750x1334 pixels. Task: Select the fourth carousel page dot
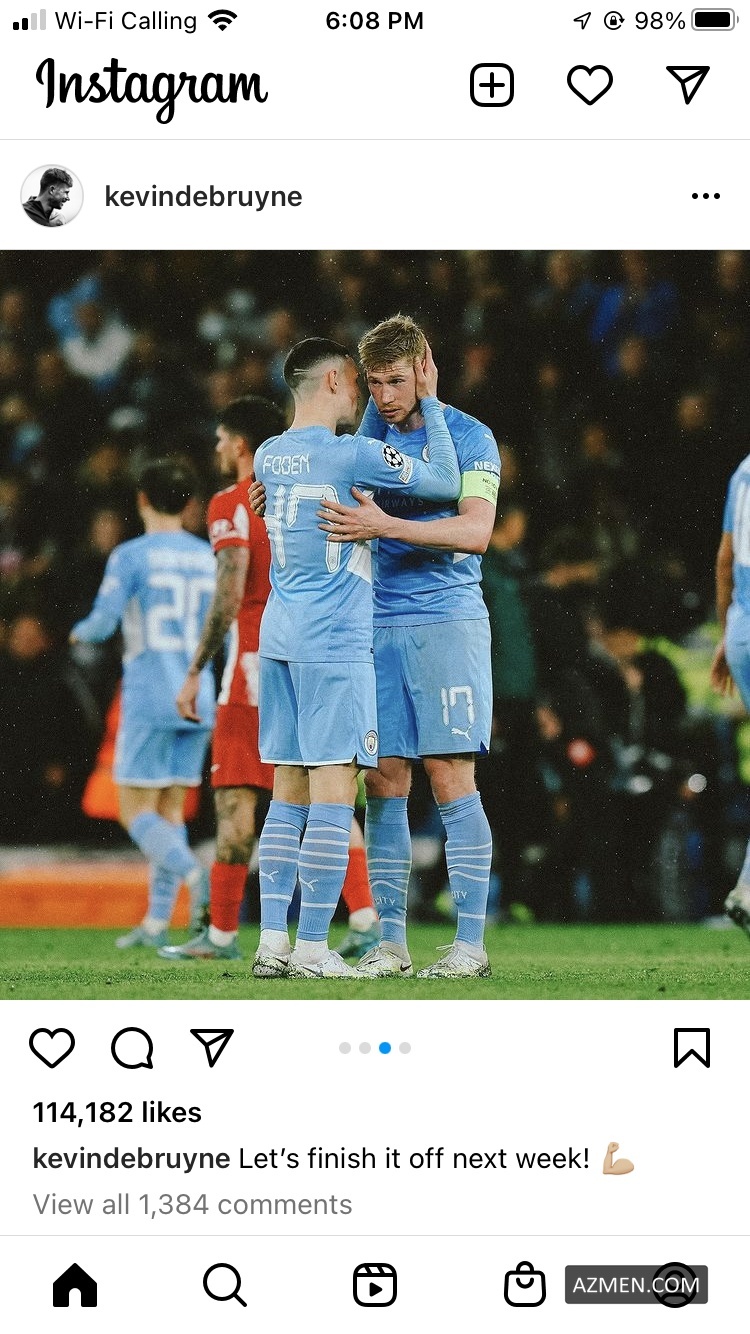pyautogui.click(x=405, y=1048)
